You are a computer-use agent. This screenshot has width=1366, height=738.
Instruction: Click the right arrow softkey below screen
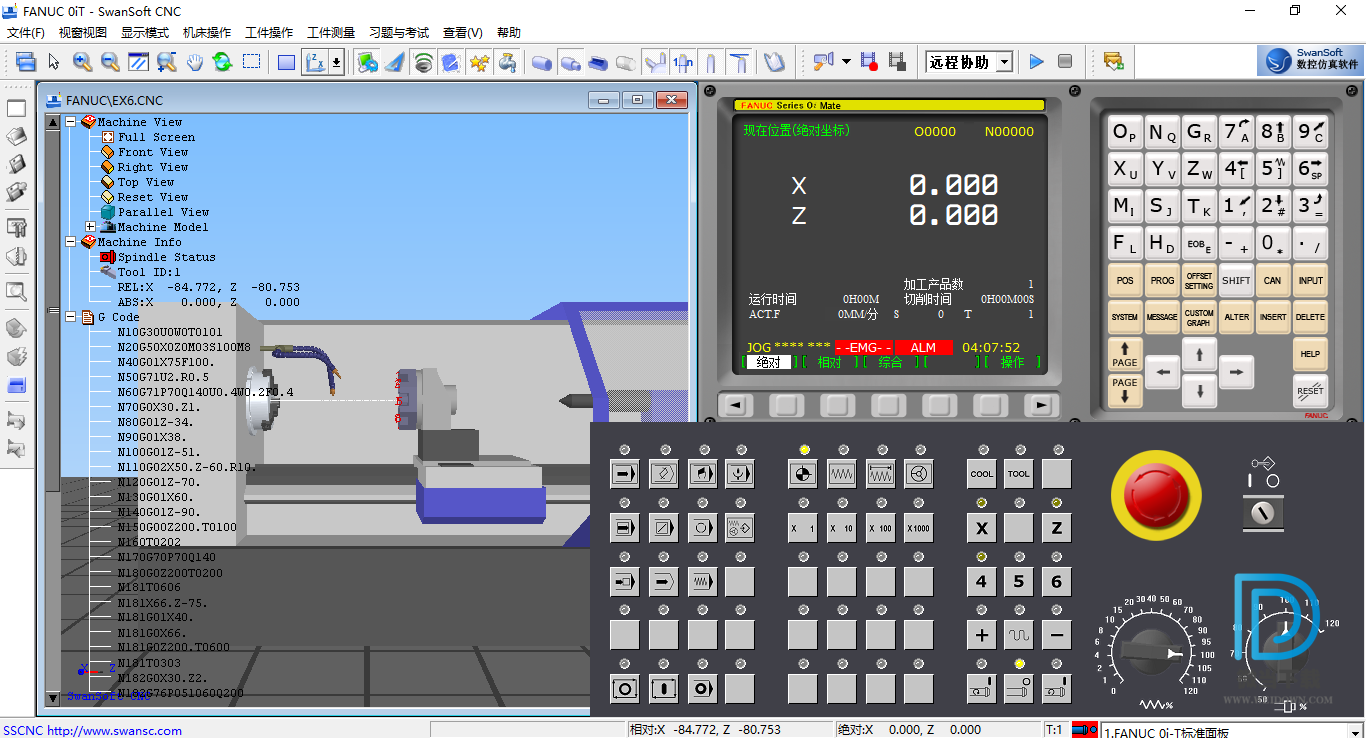pyautogui.click(x=1042, y=405)
